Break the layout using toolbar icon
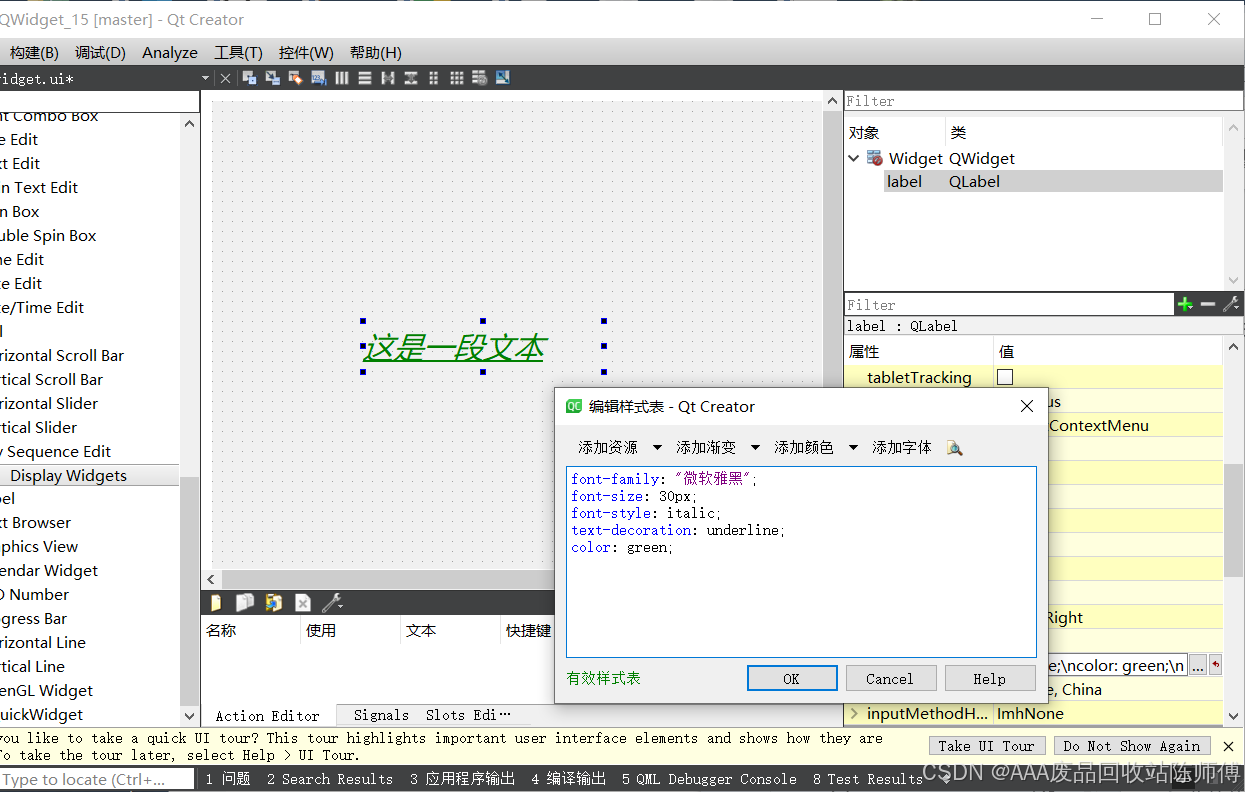 point(480,78)
